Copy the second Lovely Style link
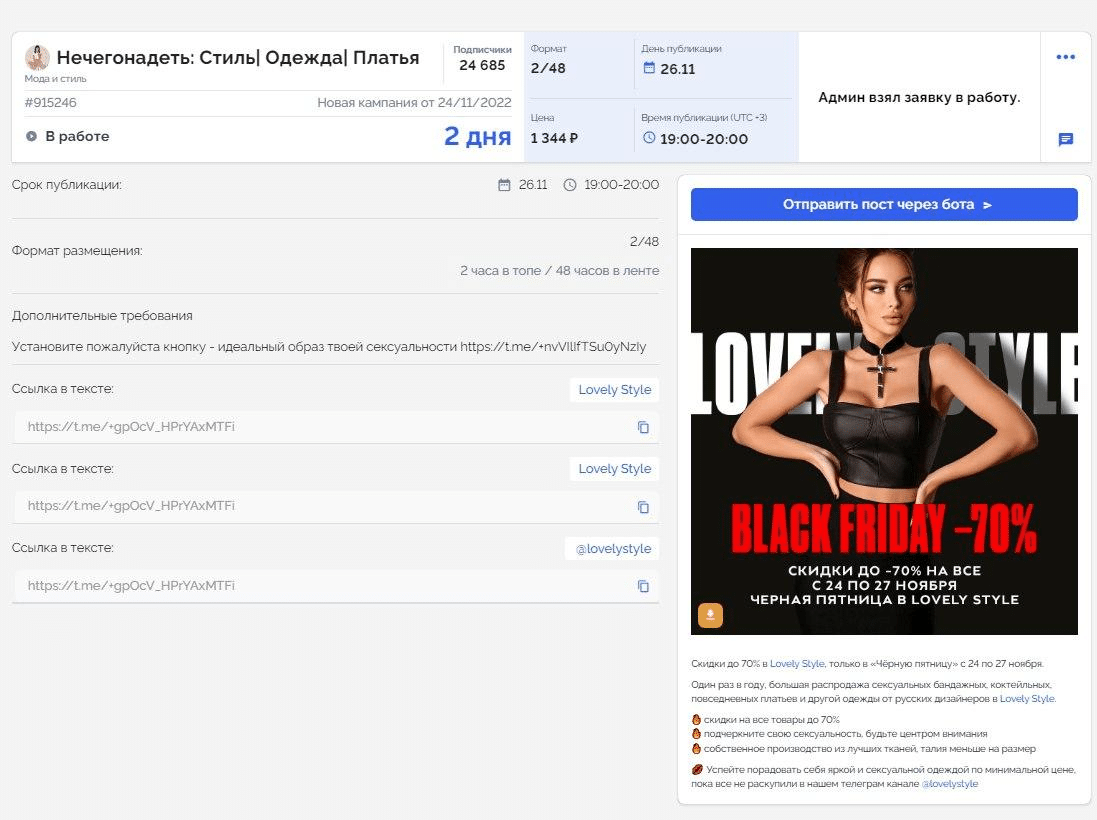1097x820 pixels. [643, 507]
